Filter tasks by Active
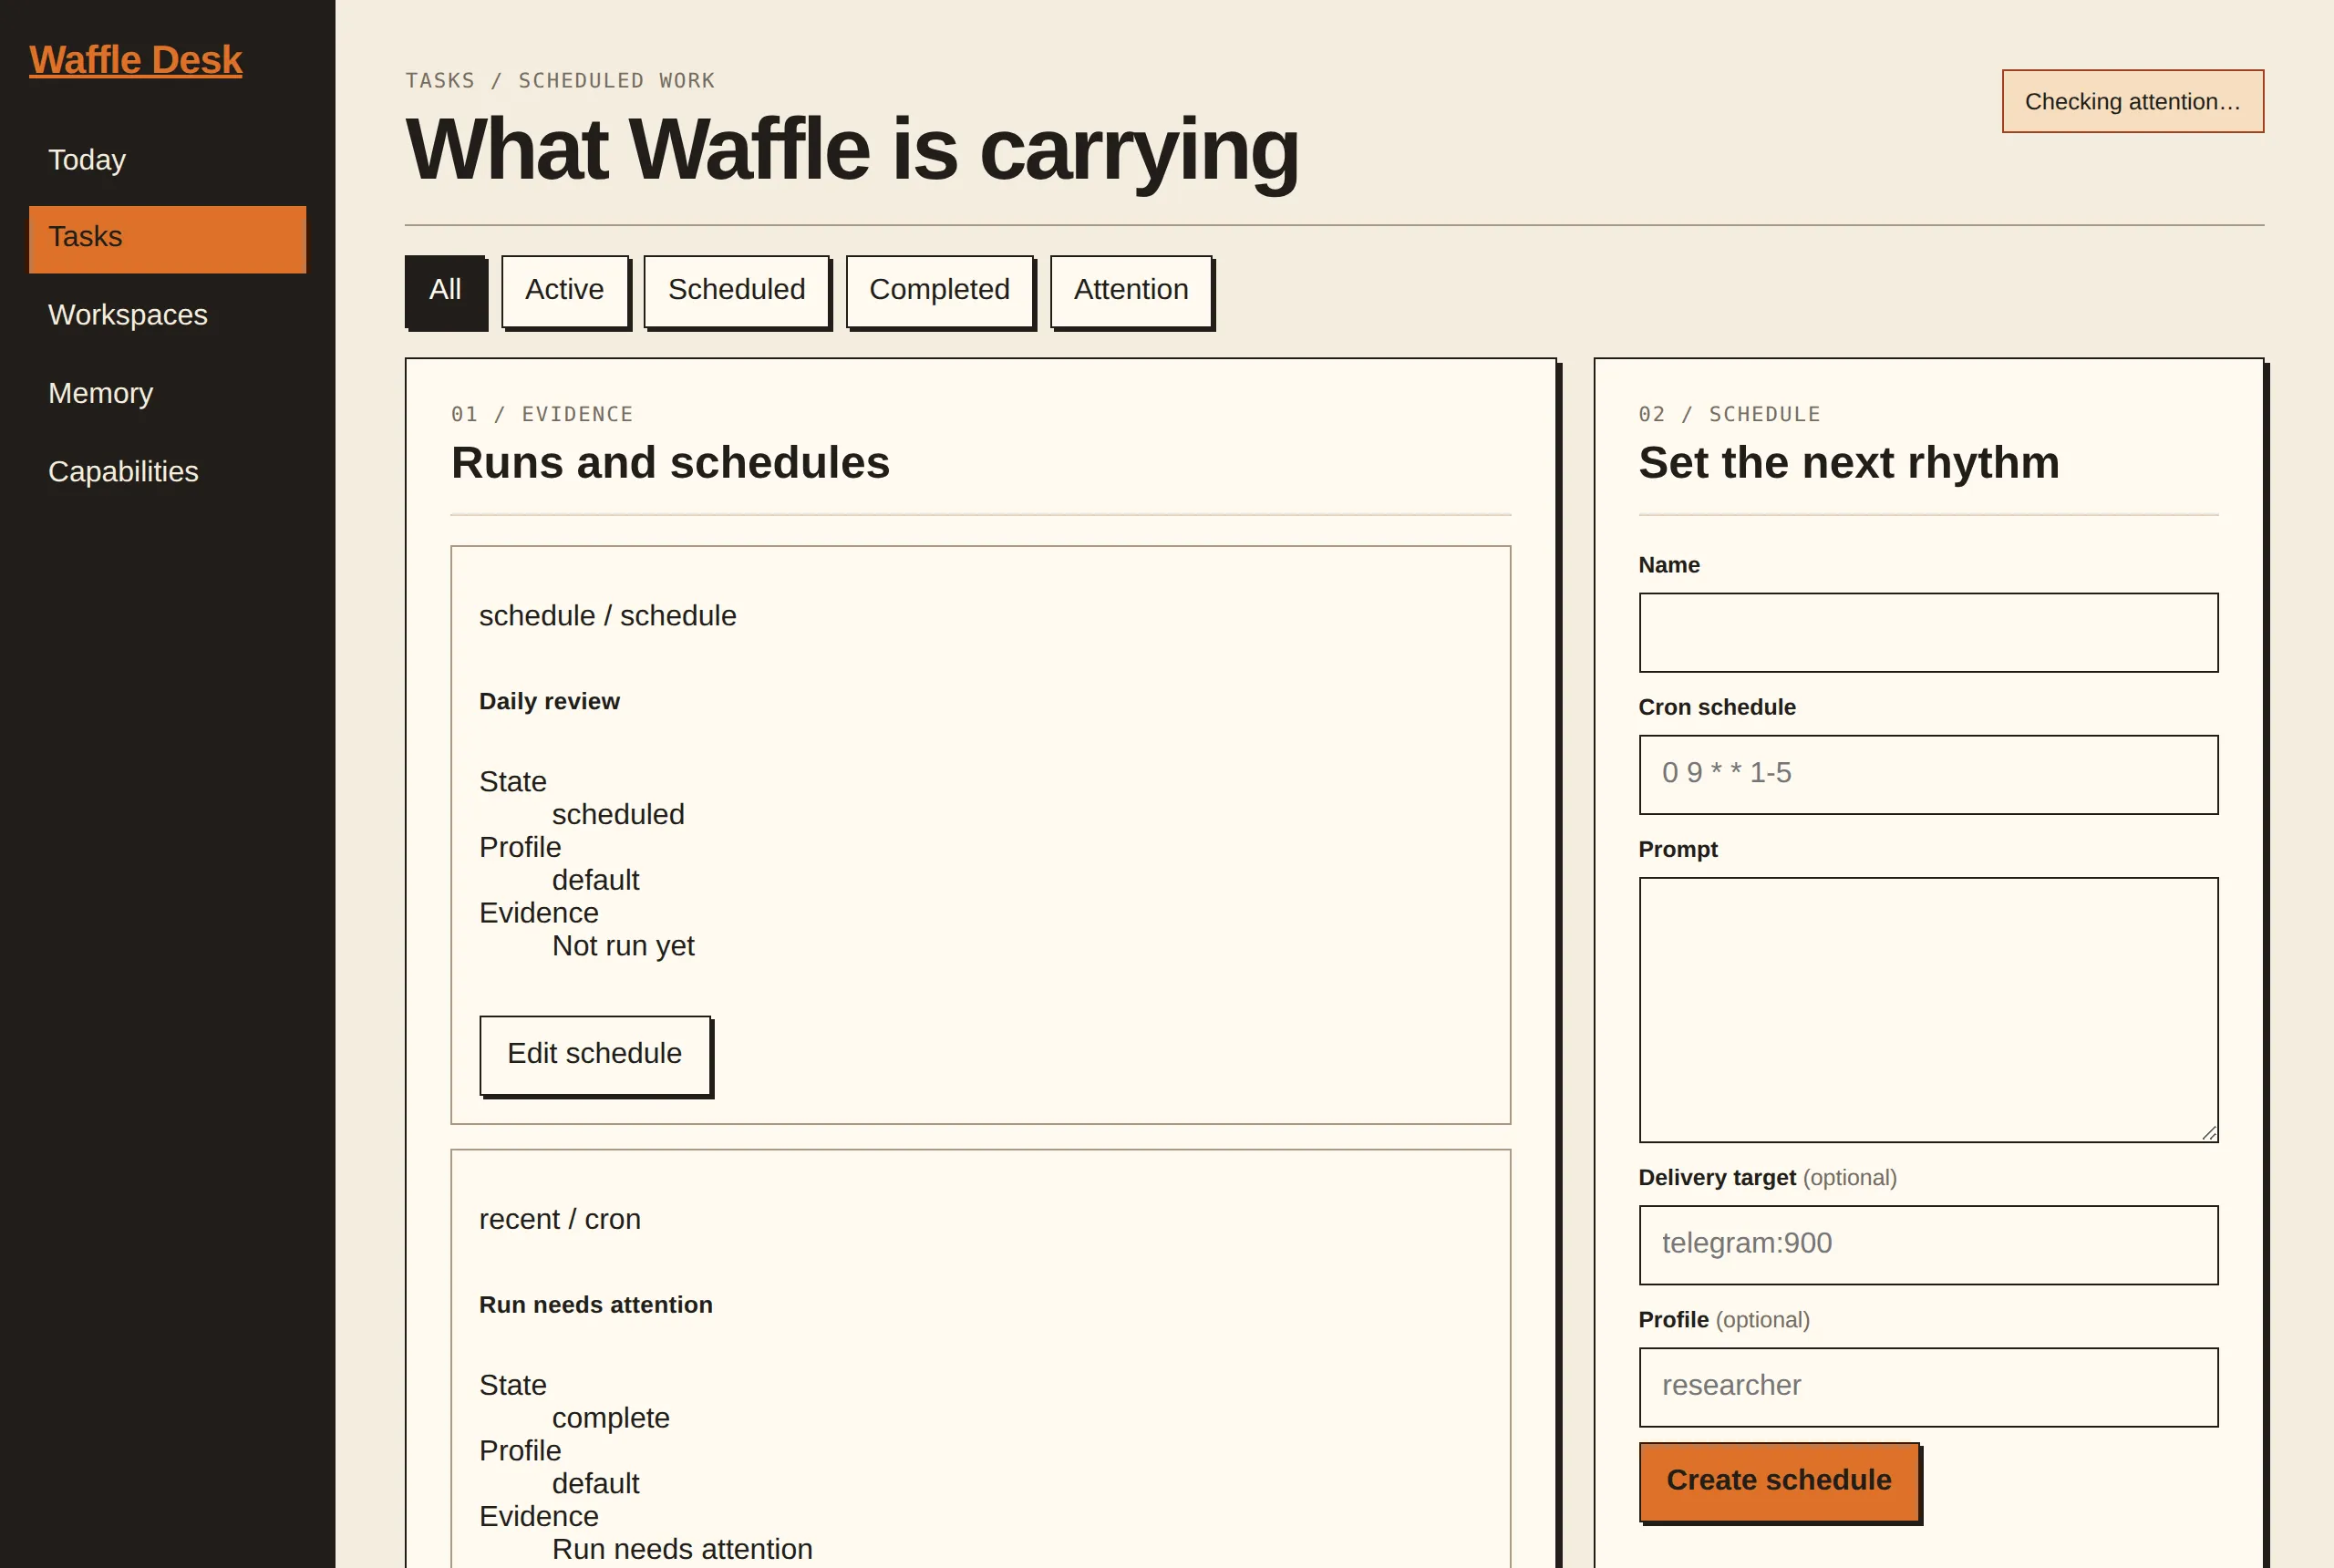 point(565,290)
